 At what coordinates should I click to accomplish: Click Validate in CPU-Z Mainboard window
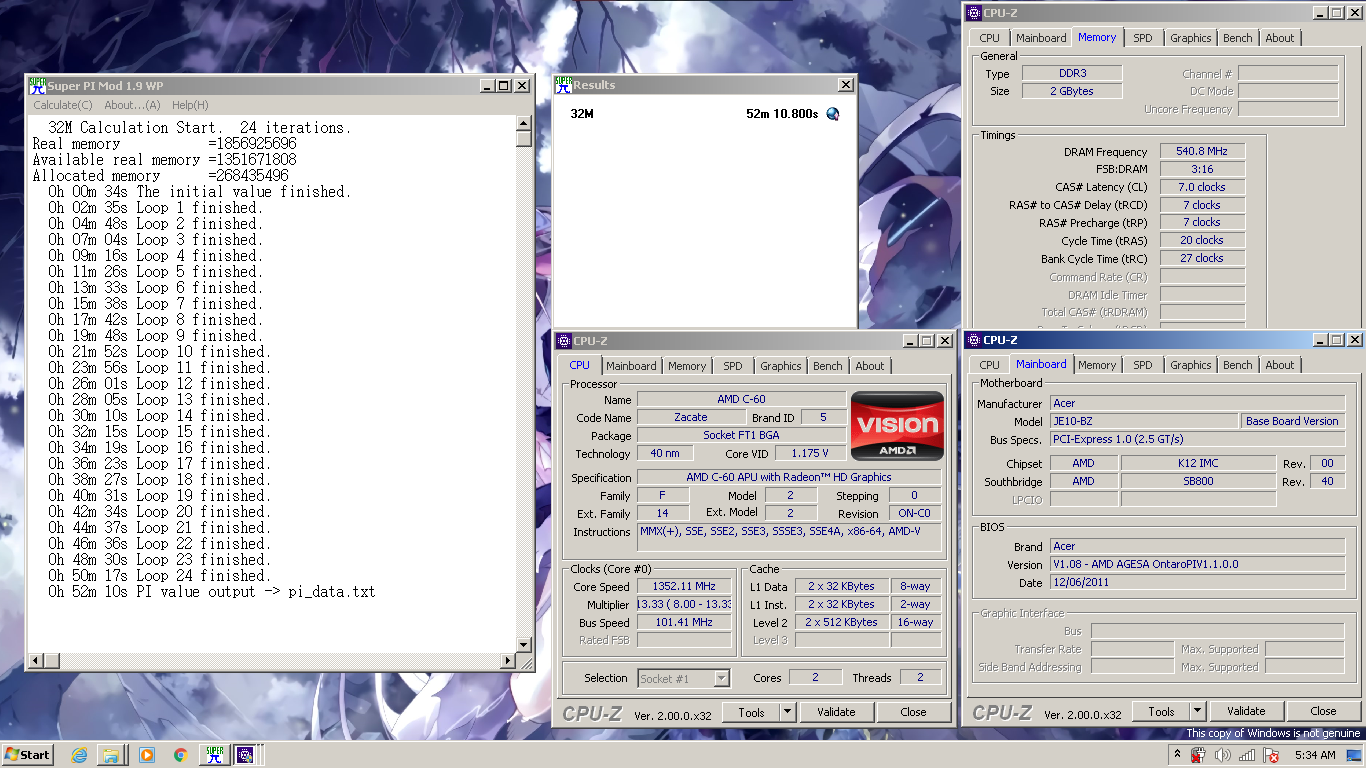(x=1246, y=711)
